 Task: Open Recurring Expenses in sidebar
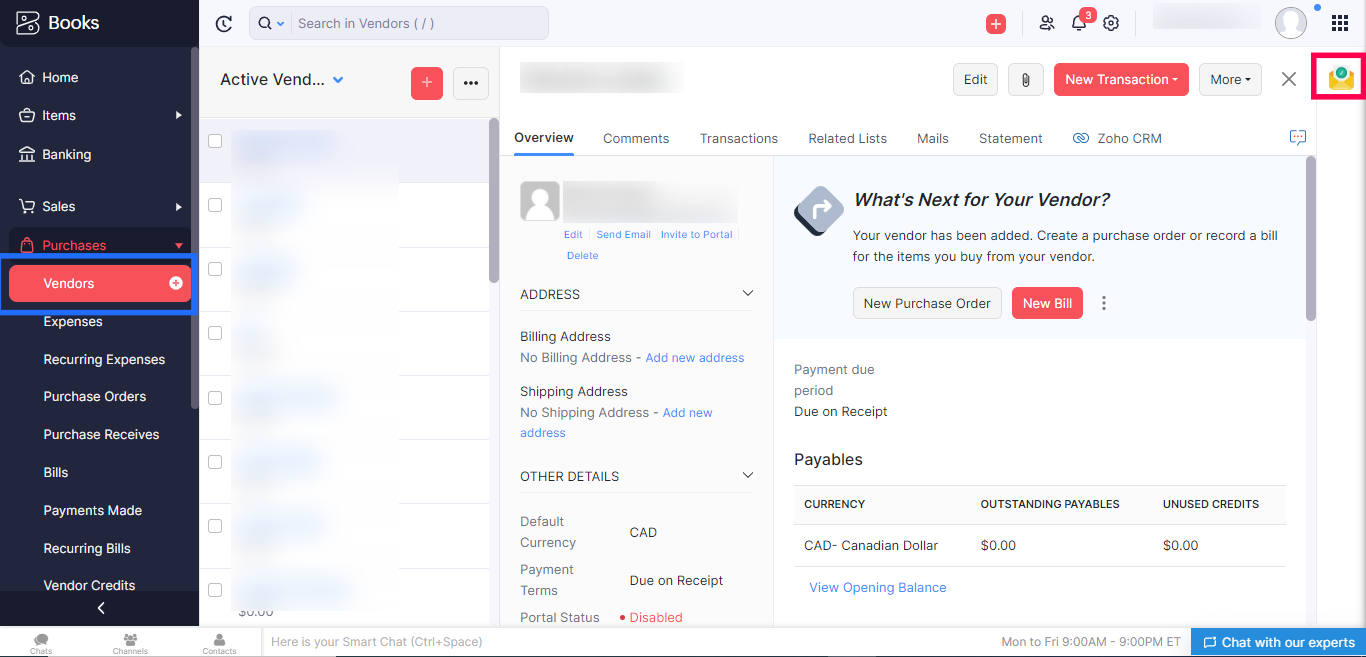[104, 359]
